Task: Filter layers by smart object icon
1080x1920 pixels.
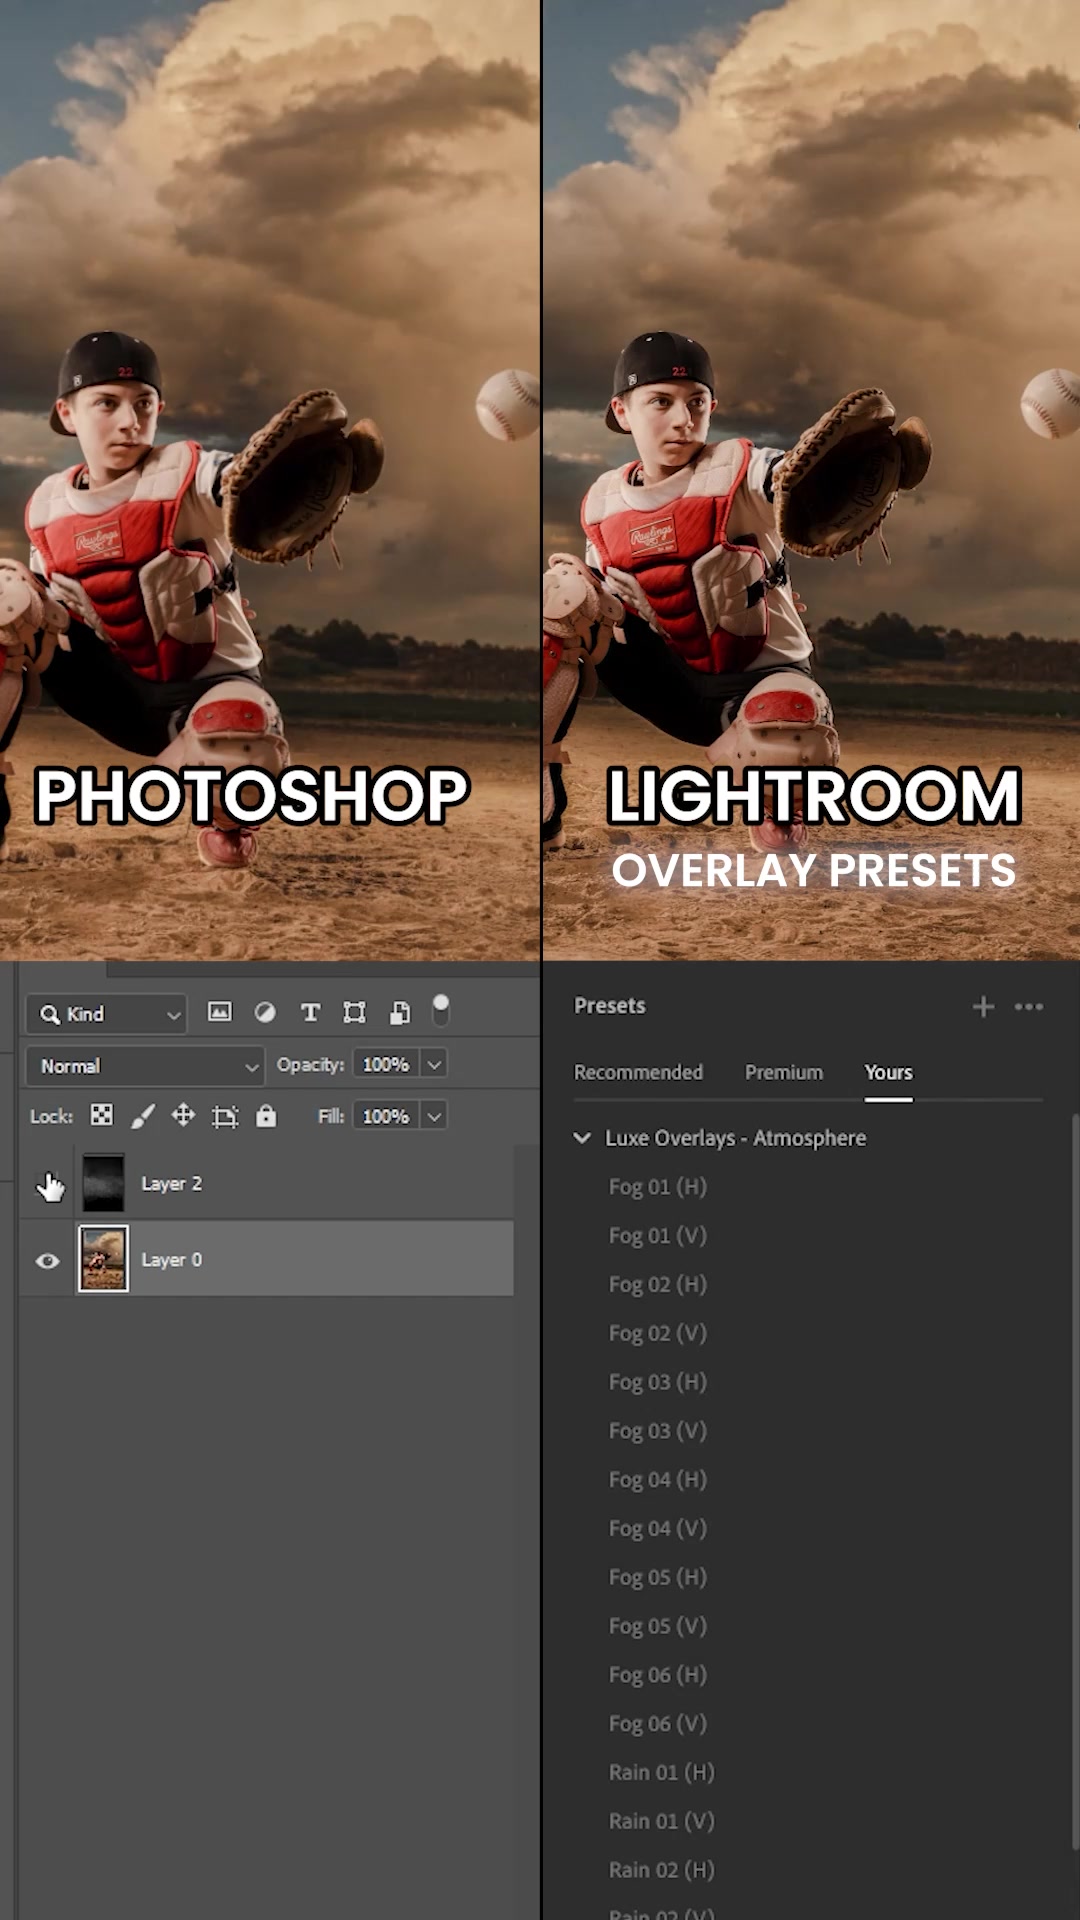Action: [x=399, y=1012]
